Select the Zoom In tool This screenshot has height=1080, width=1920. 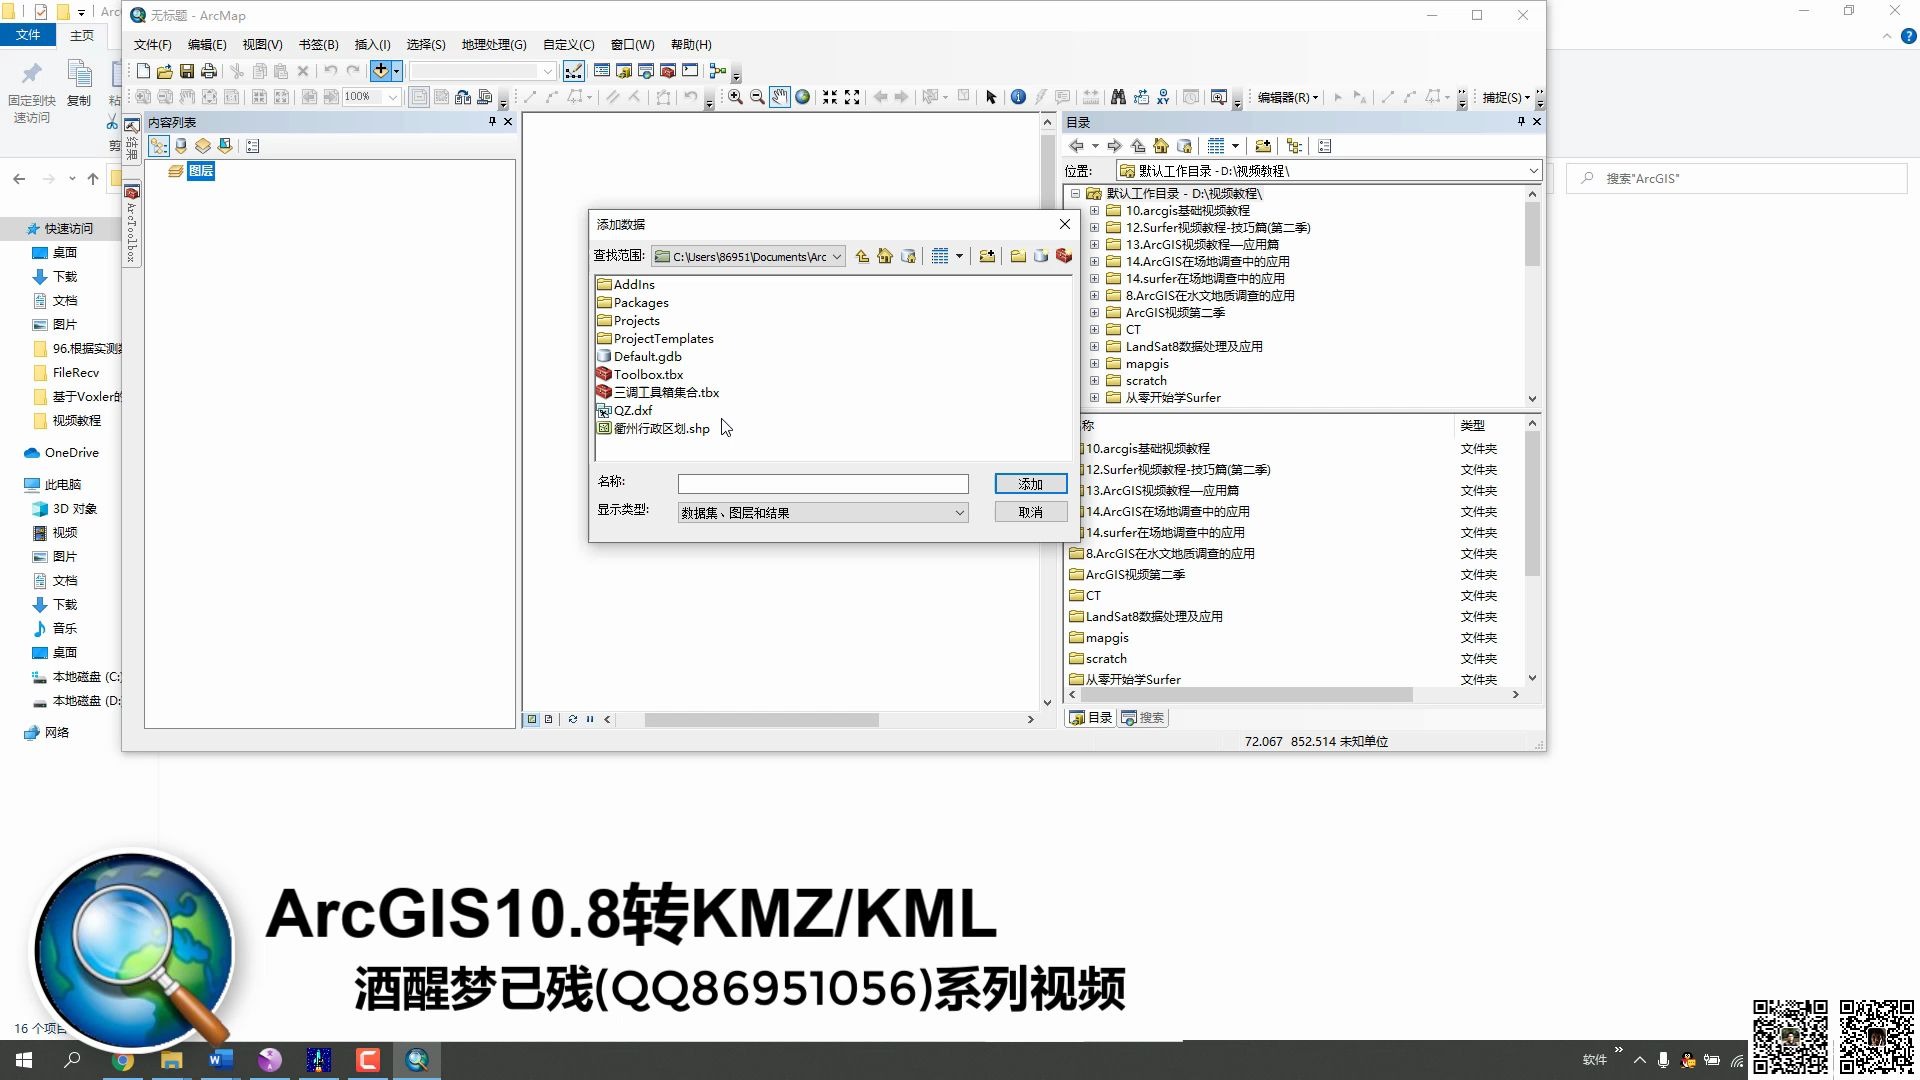735,97
